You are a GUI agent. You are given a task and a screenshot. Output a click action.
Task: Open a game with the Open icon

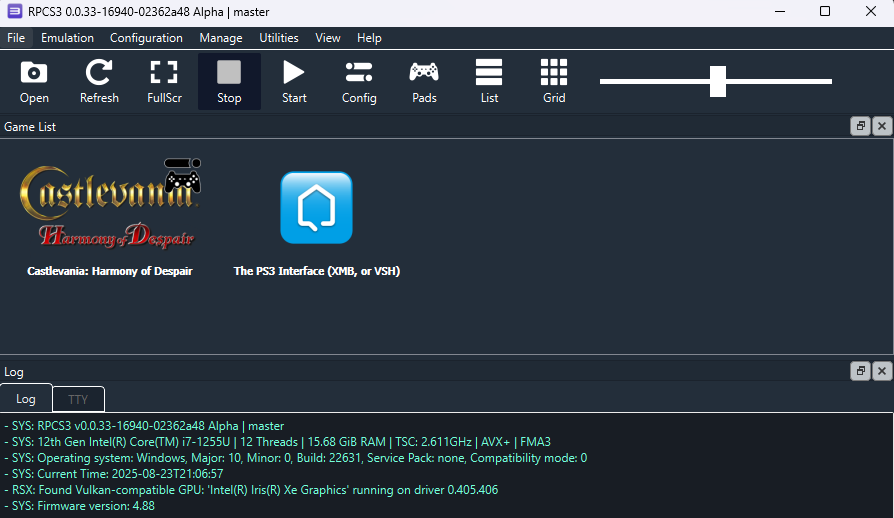click(x=34, y=81)
